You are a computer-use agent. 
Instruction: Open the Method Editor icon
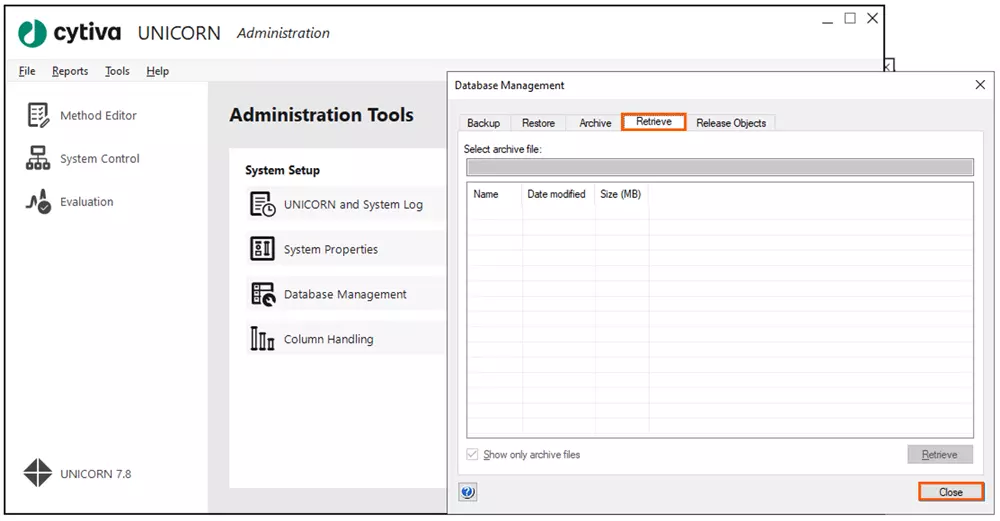click(x=38, y=116)
